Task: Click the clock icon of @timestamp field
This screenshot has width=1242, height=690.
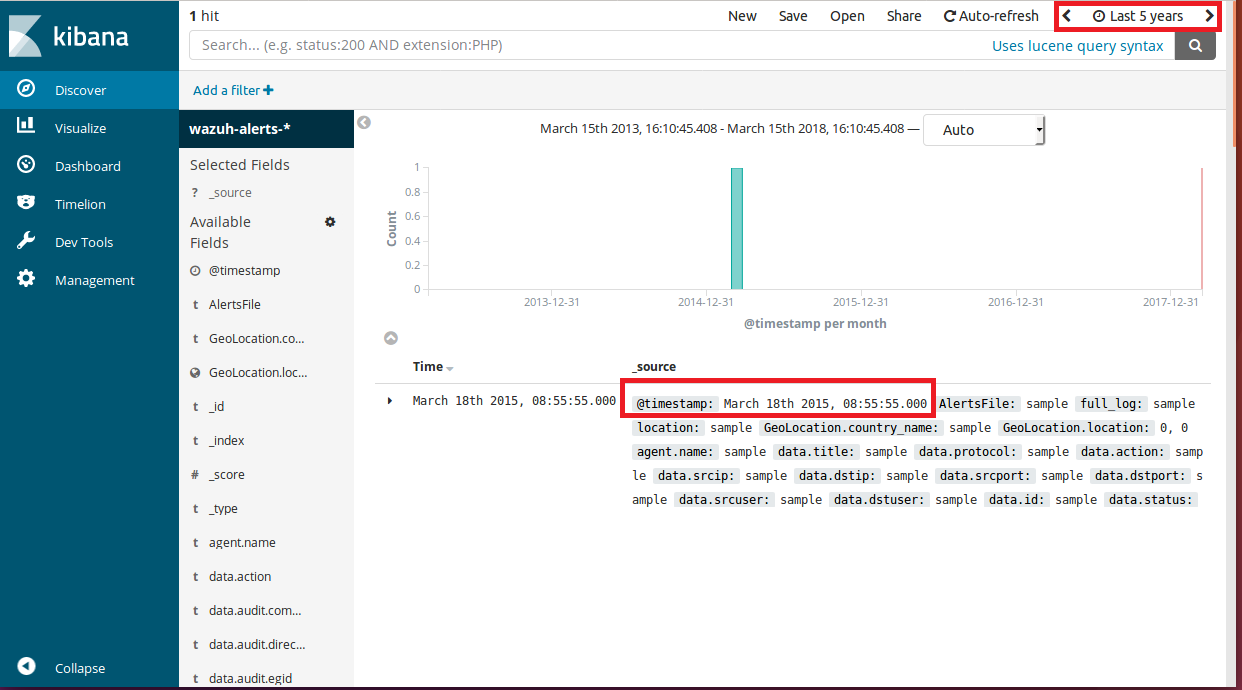Action: point(195,271)
